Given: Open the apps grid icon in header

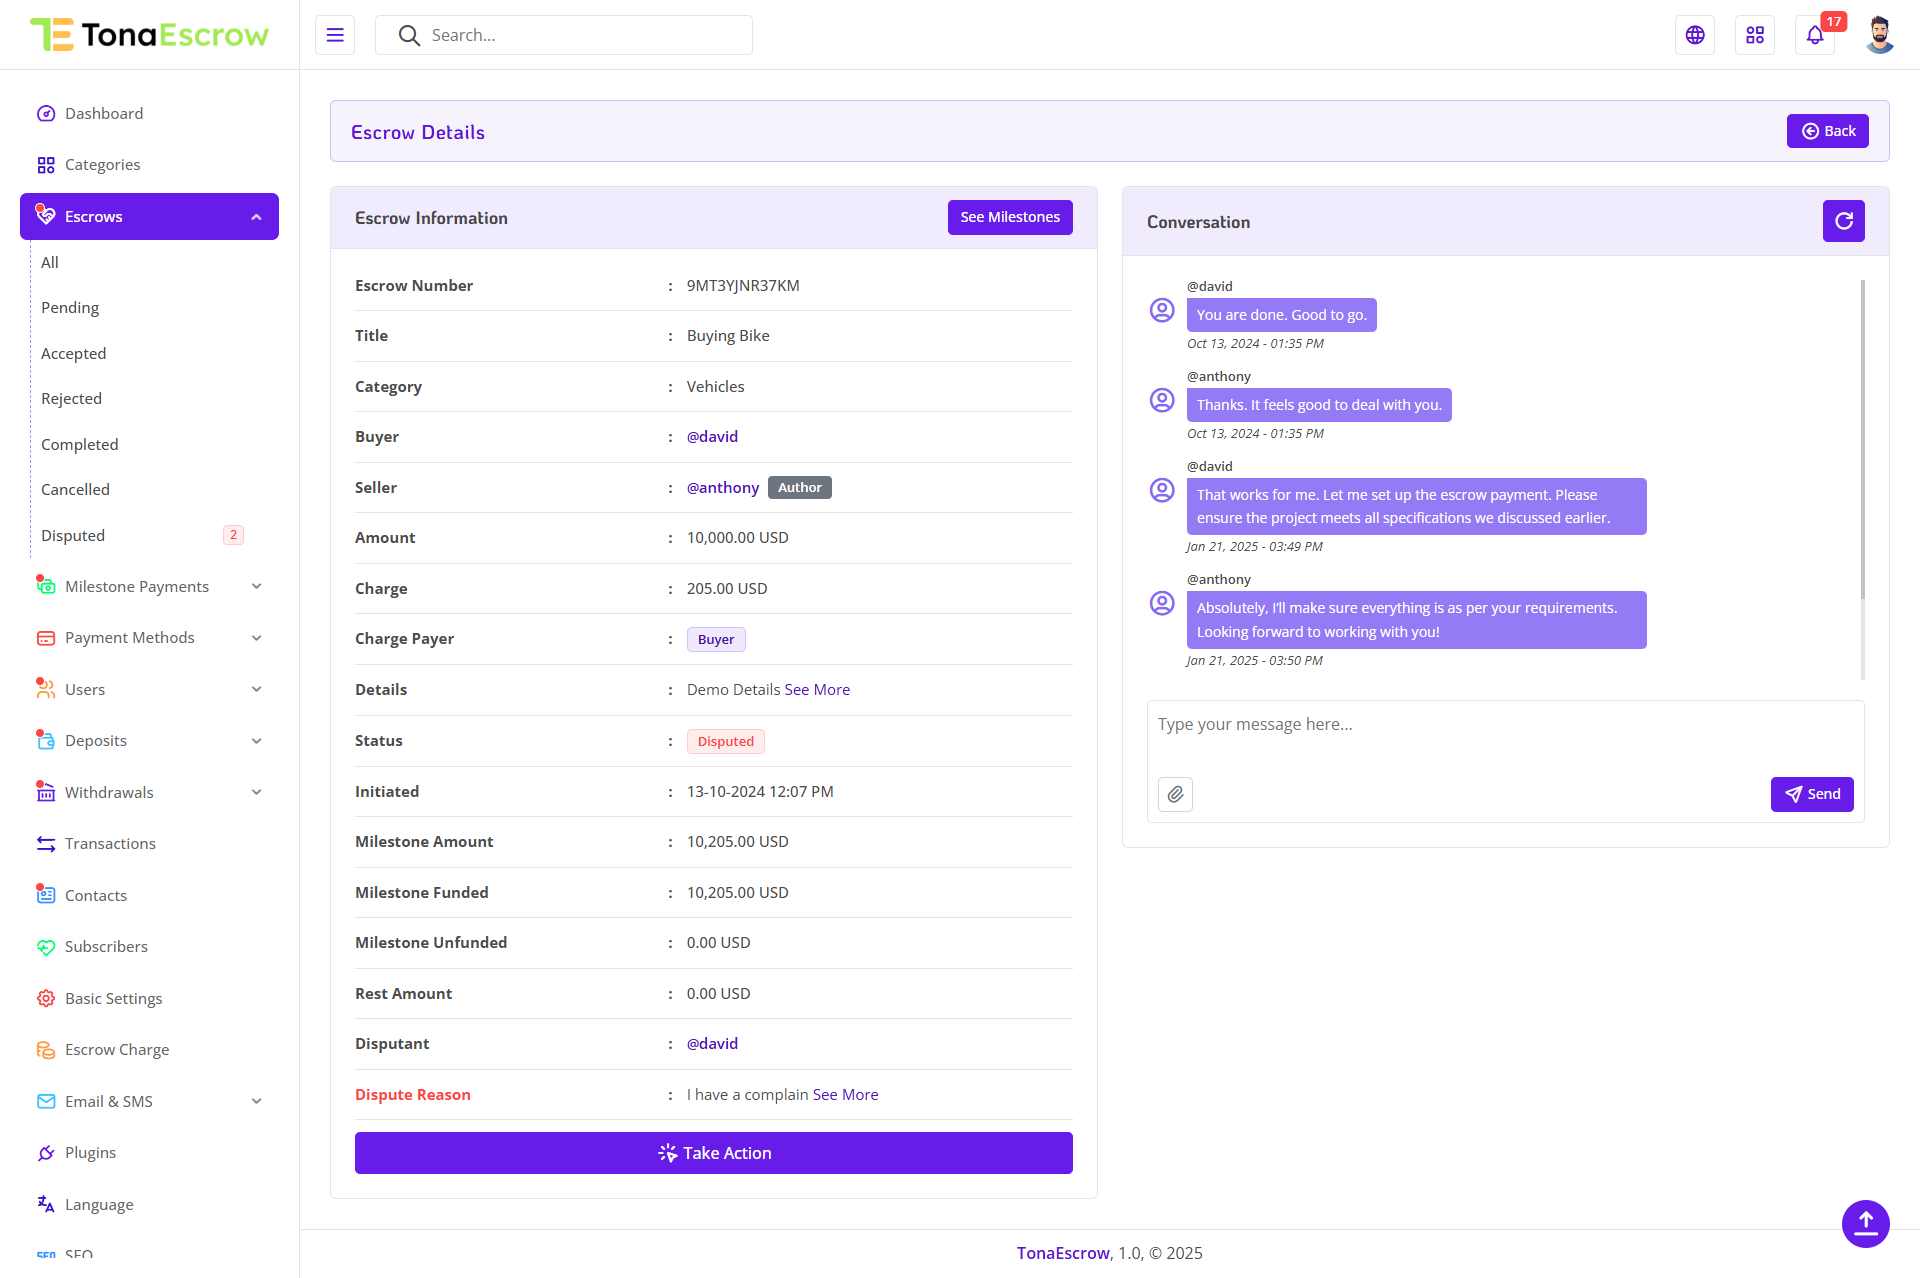Looking at the screenshot, I should click(1755, 35).
